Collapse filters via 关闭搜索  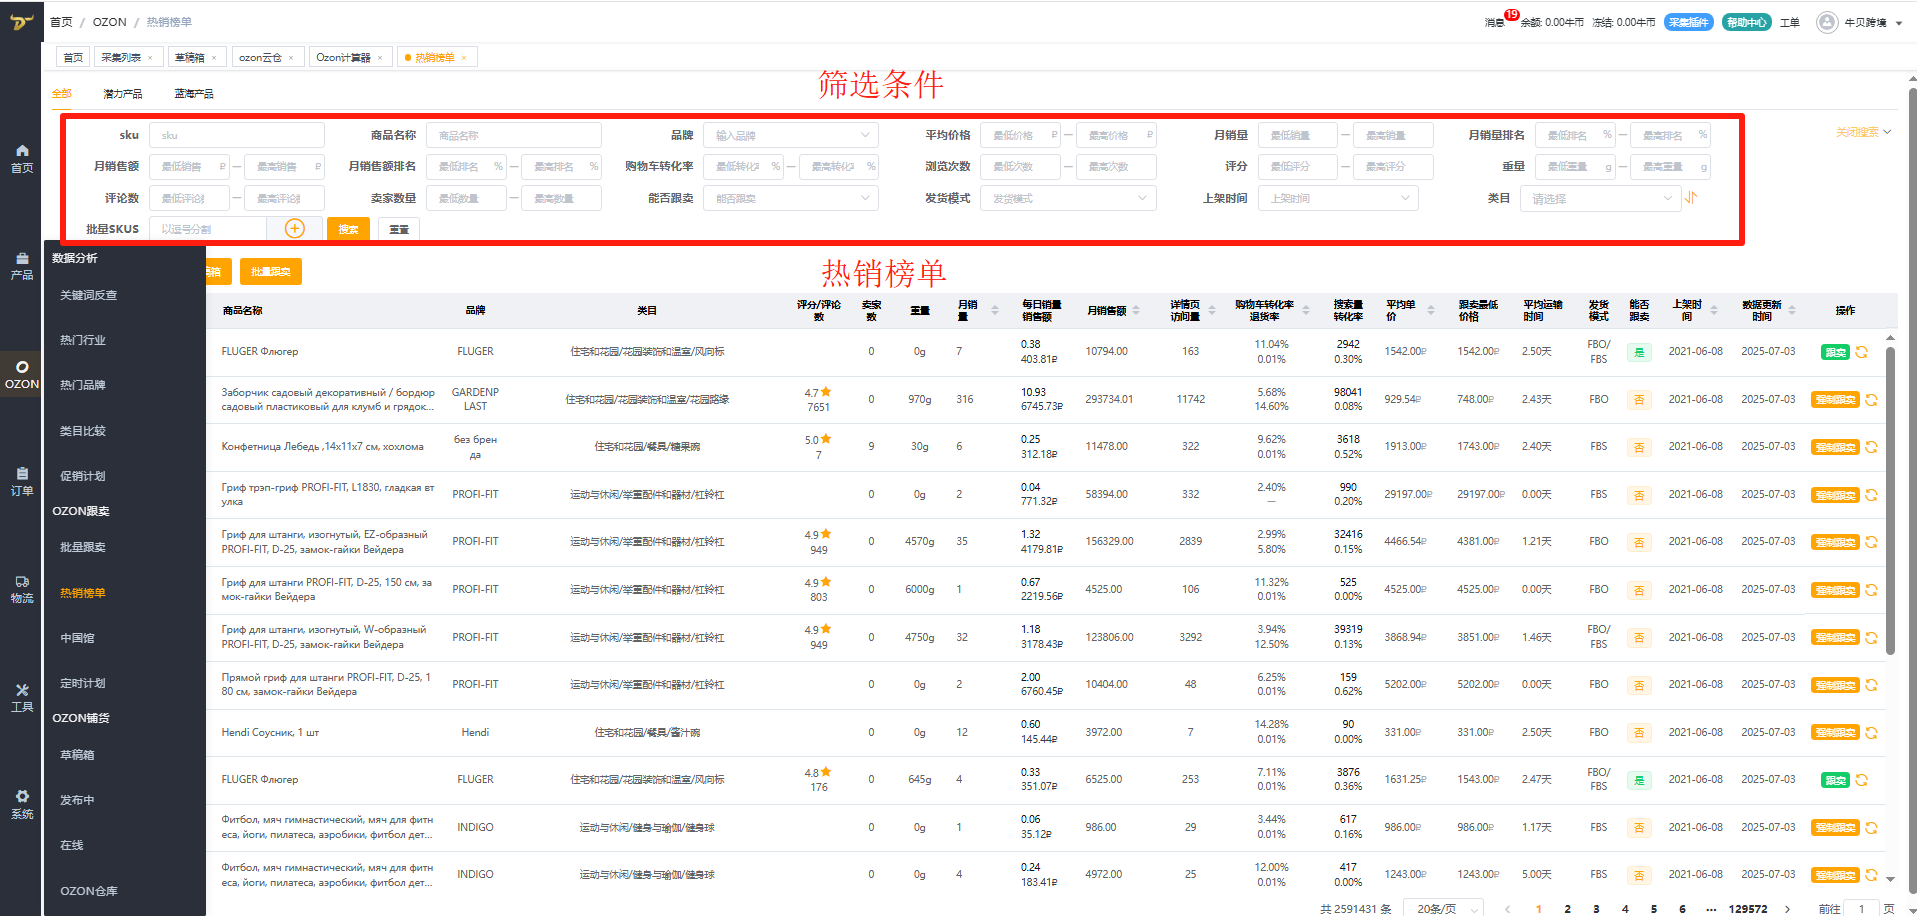point(1863,132)
